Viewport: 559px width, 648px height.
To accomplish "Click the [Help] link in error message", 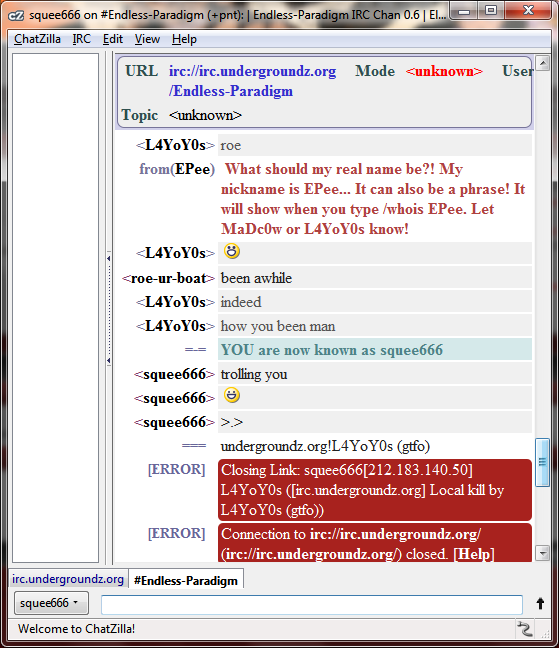I will 474,554.
